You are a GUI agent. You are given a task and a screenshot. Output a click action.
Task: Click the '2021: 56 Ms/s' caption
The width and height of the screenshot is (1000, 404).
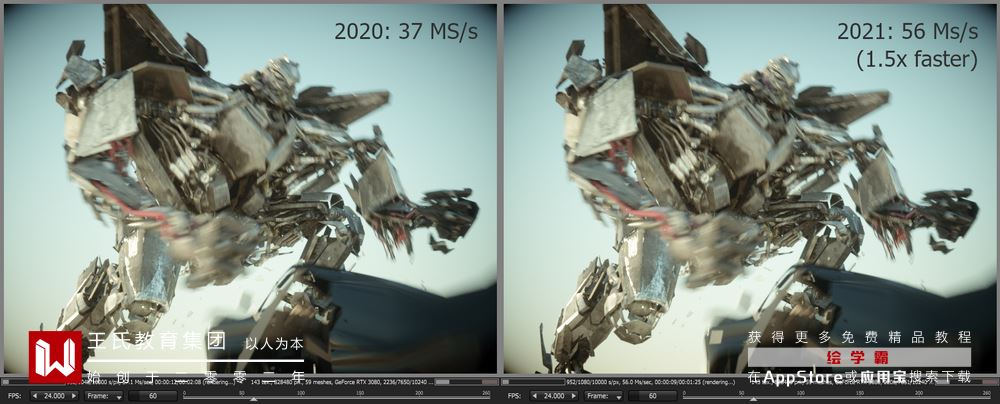coord(908,31)
